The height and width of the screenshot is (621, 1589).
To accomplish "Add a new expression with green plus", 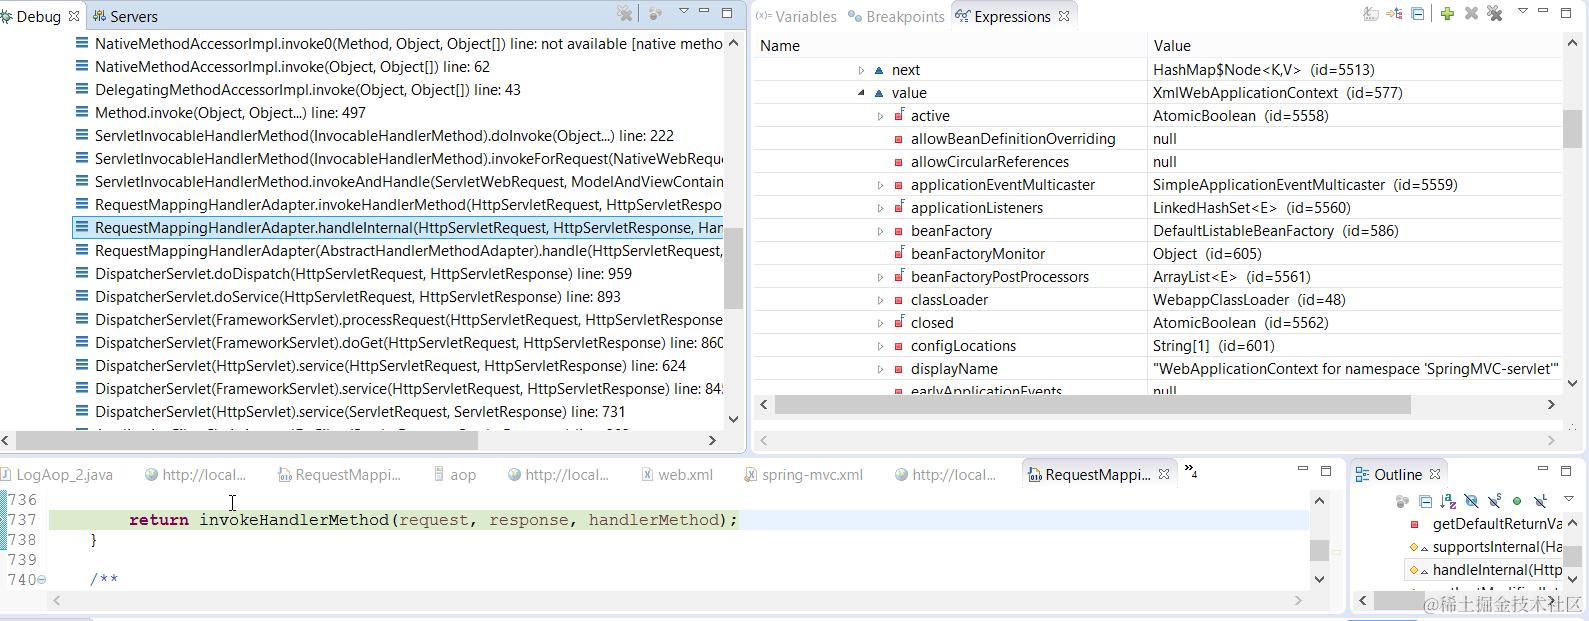I will tap(1447, 14).
